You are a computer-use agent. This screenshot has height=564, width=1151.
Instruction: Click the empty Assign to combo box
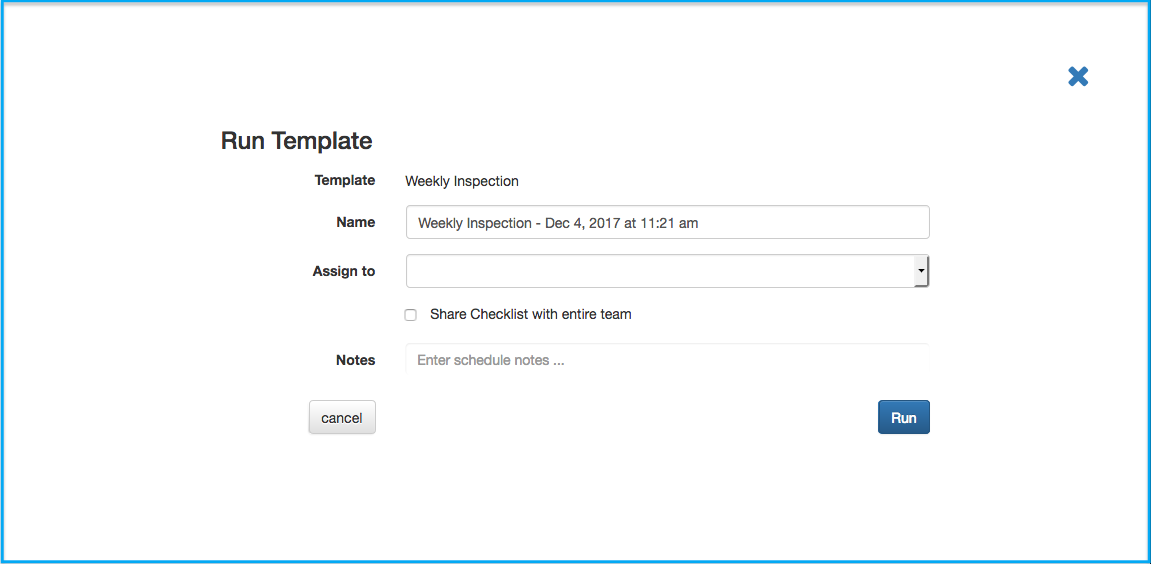[667, 272]
